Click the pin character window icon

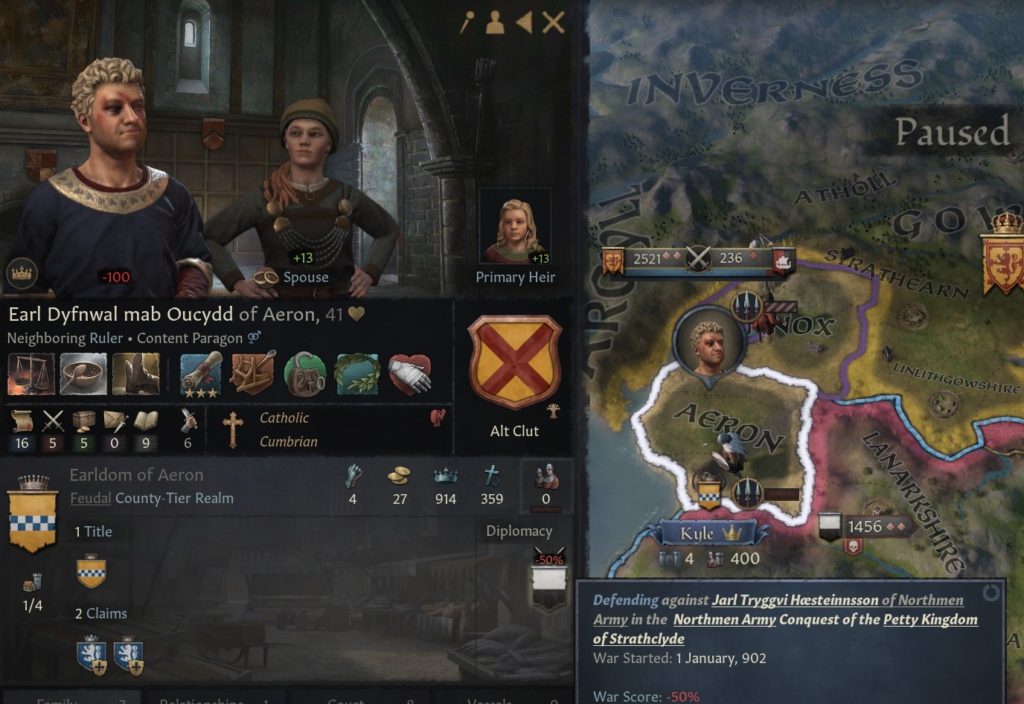[x=466, y=23]
